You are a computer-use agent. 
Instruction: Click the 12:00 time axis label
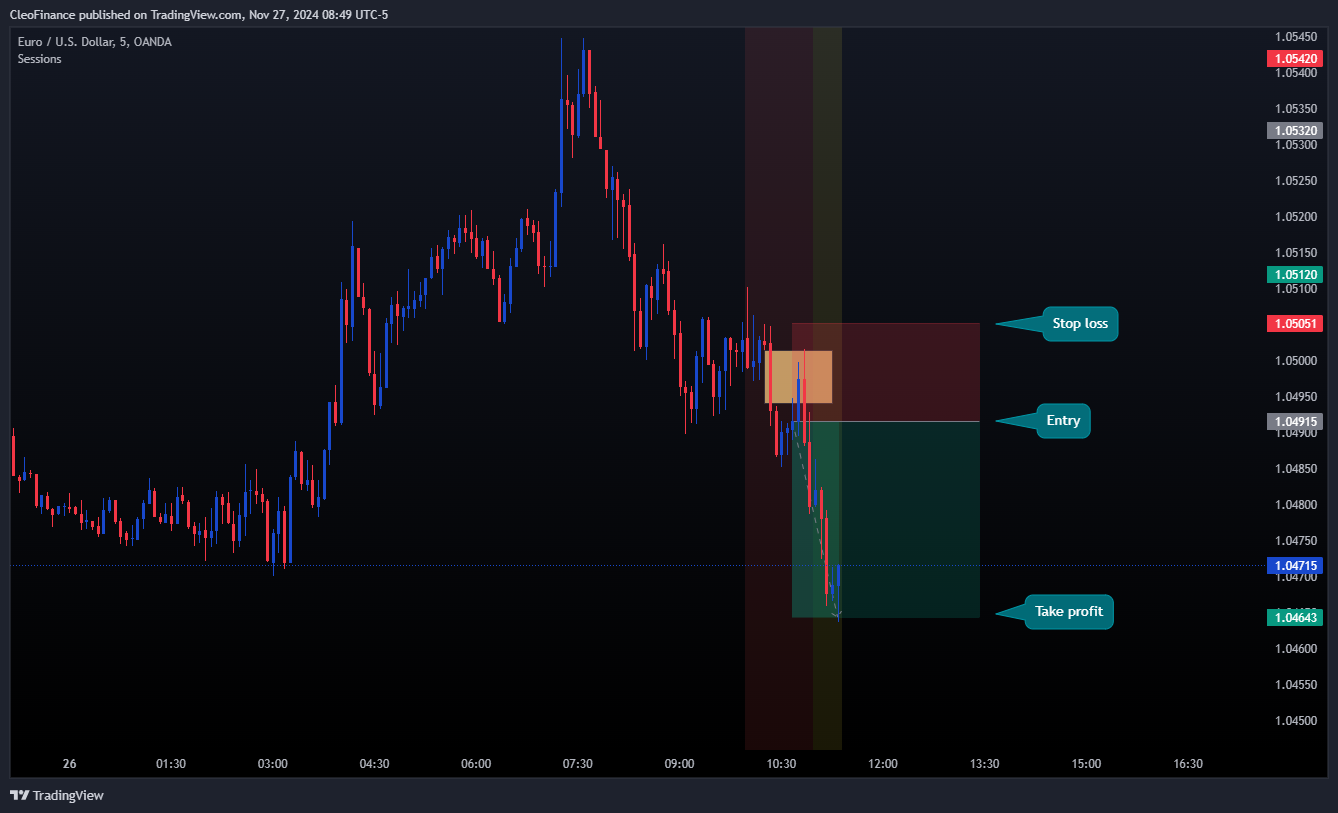pos(883,764)
